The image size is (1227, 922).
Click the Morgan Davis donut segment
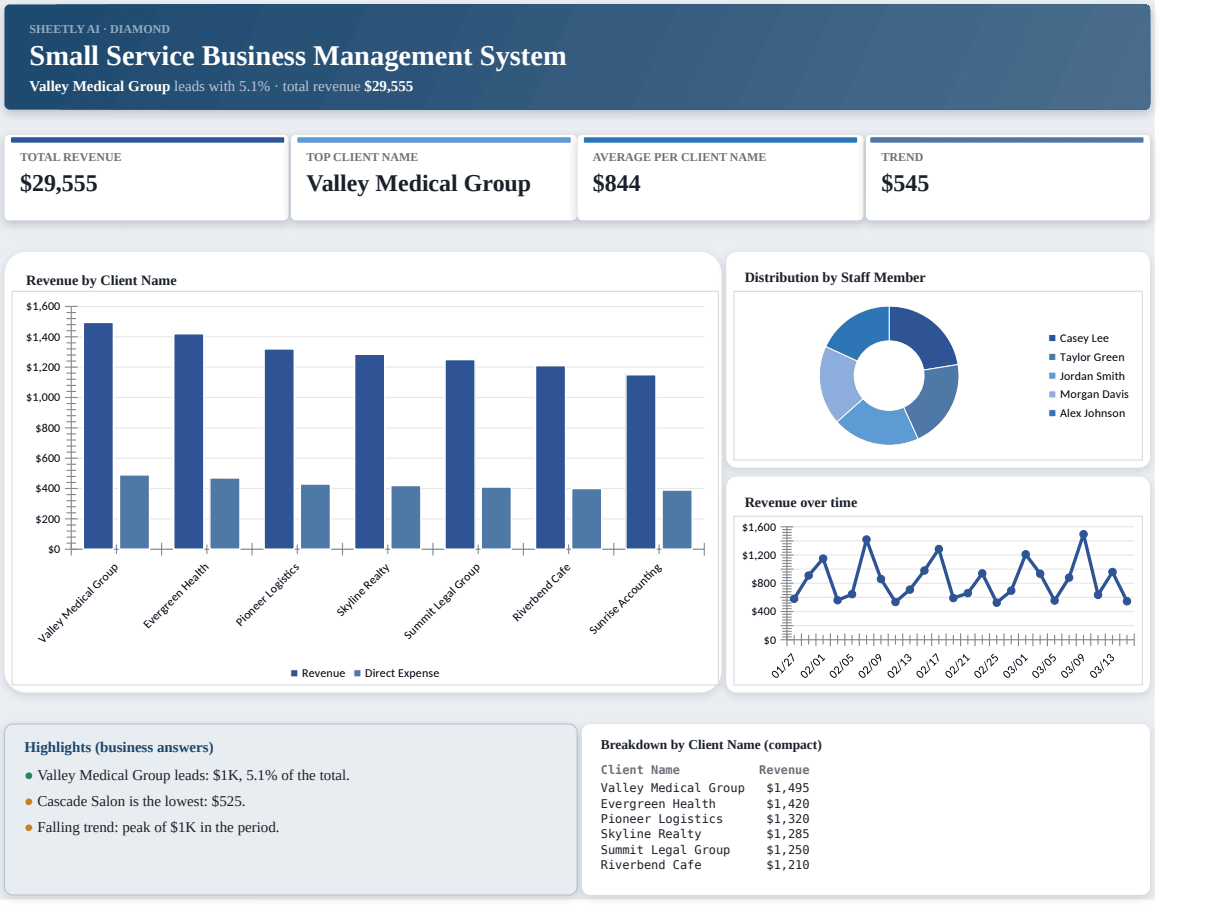(838, 382)
